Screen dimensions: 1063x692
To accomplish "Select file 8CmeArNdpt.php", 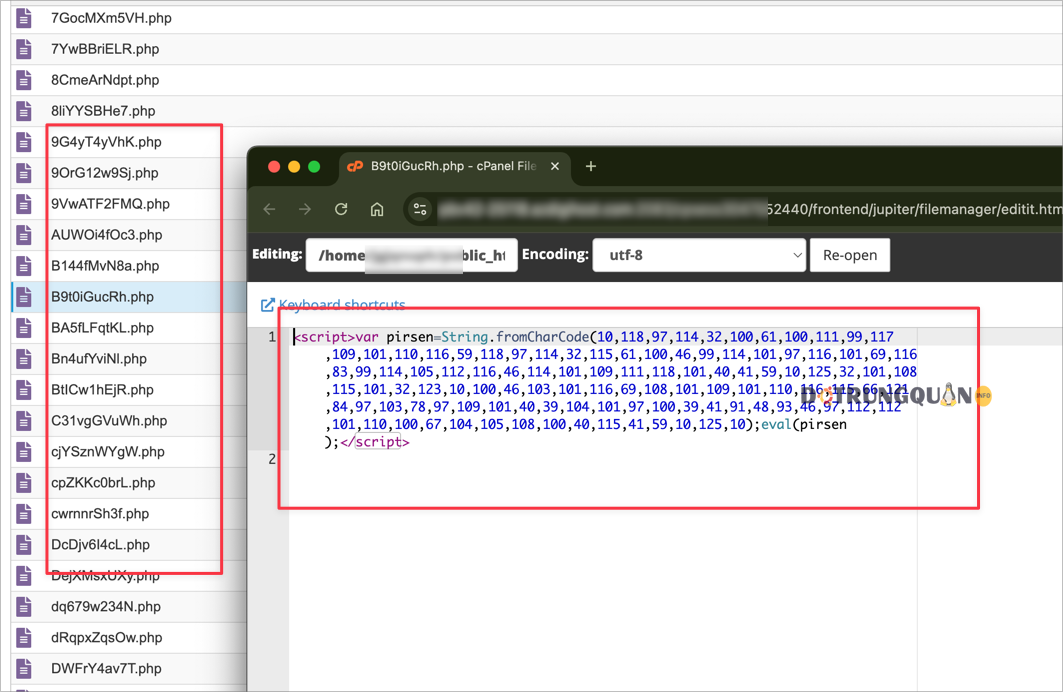I will (105, 80).
